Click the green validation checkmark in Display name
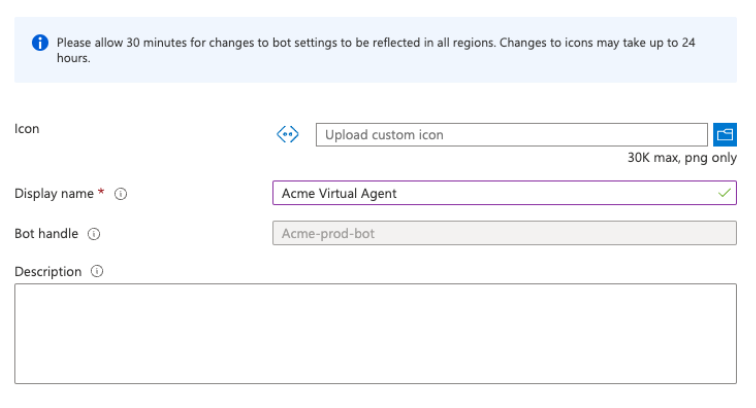Image resolution: width=756 pixels, height=408 pixels. pos(724,193)
